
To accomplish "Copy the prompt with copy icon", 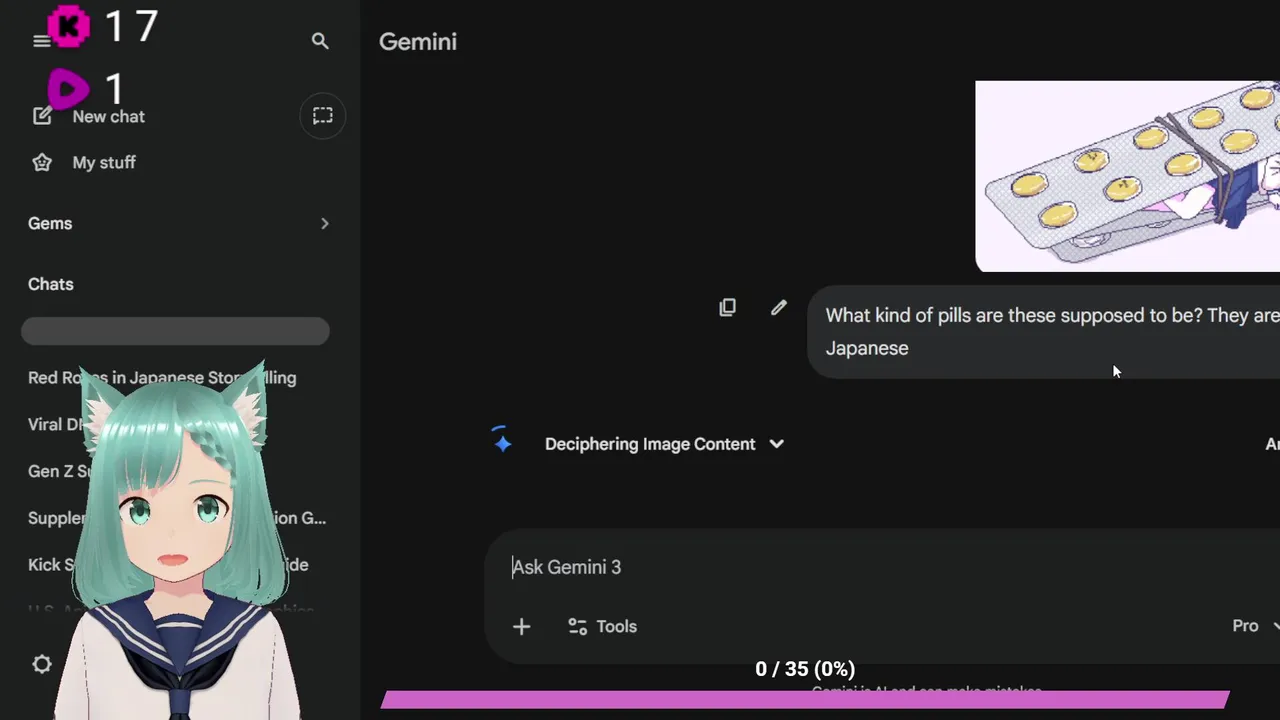I will (x=727, y=308).
